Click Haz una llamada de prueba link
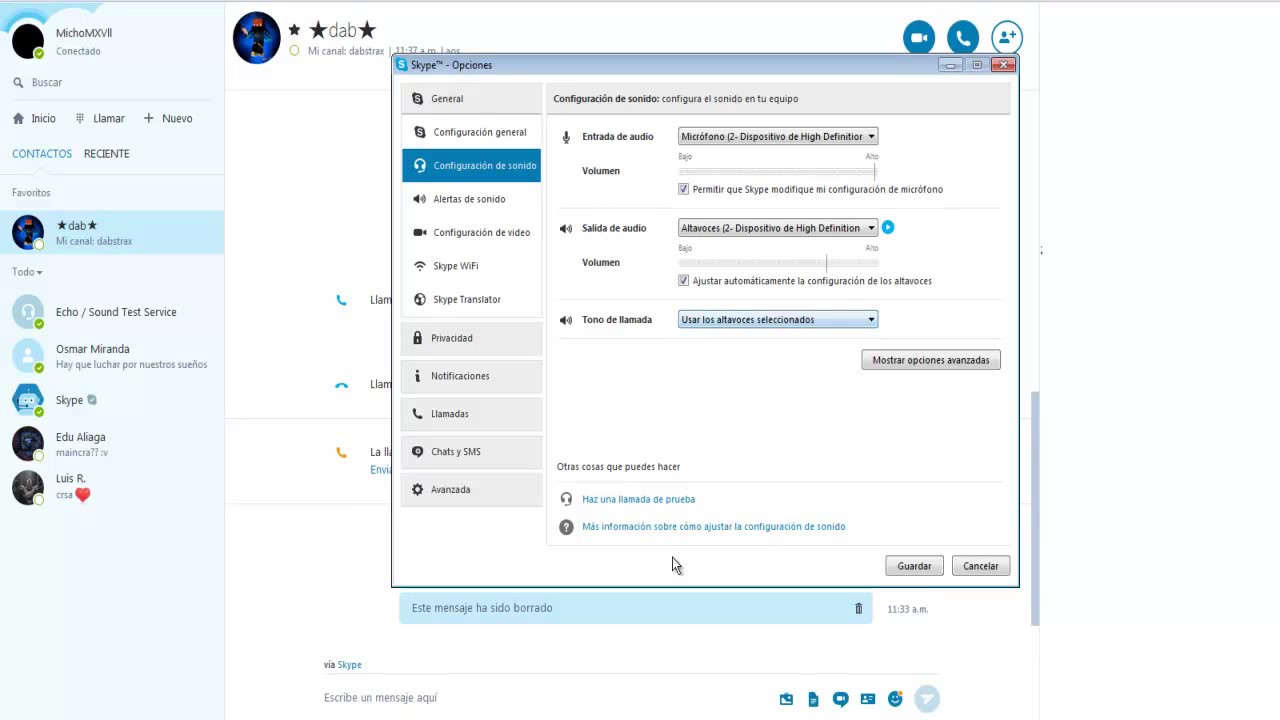This screenshot has width=1280, height=720. click(x=638, y=499)
